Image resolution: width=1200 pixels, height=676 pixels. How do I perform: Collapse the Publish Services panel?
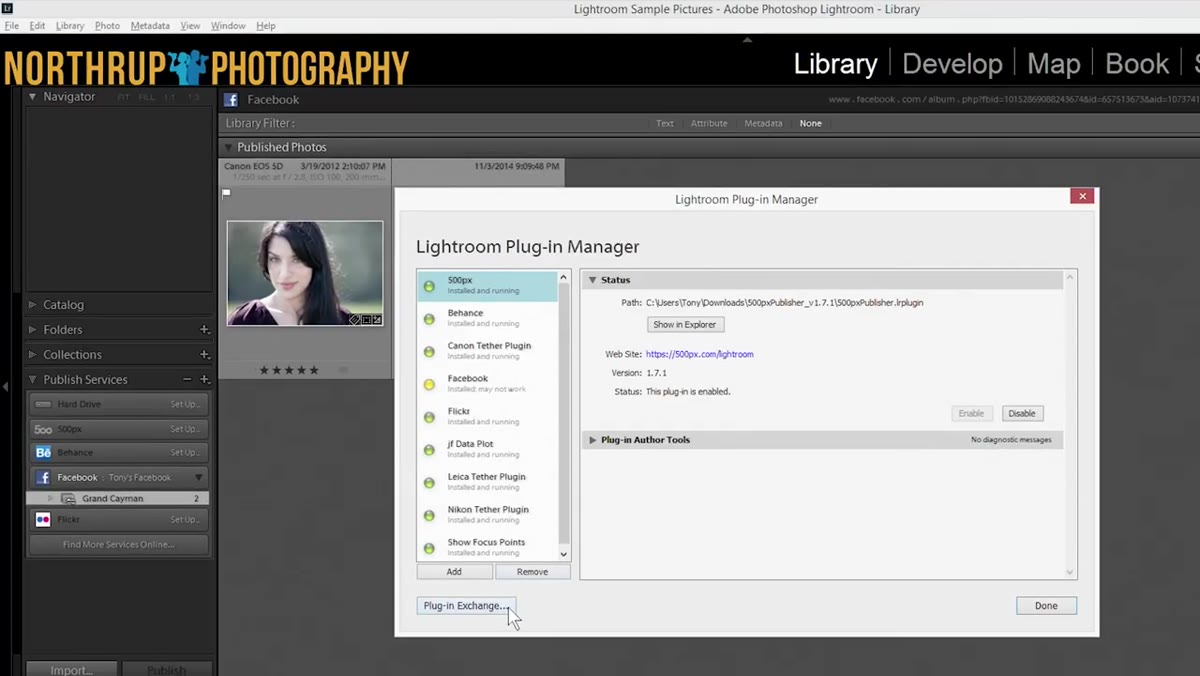click(32, 380)
